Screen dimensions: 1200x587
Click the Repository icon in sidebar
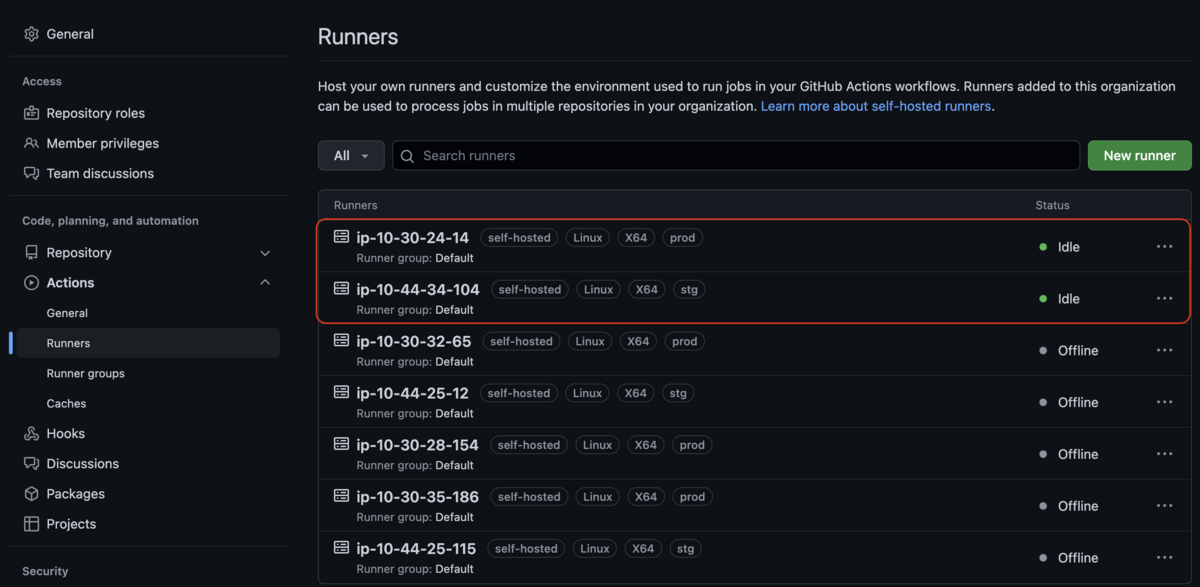(x=31, y=253)
